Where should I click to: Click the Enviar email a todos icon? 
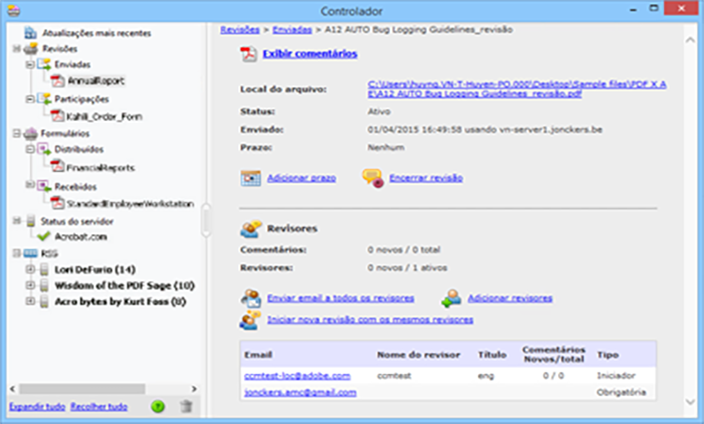[251, 298]
